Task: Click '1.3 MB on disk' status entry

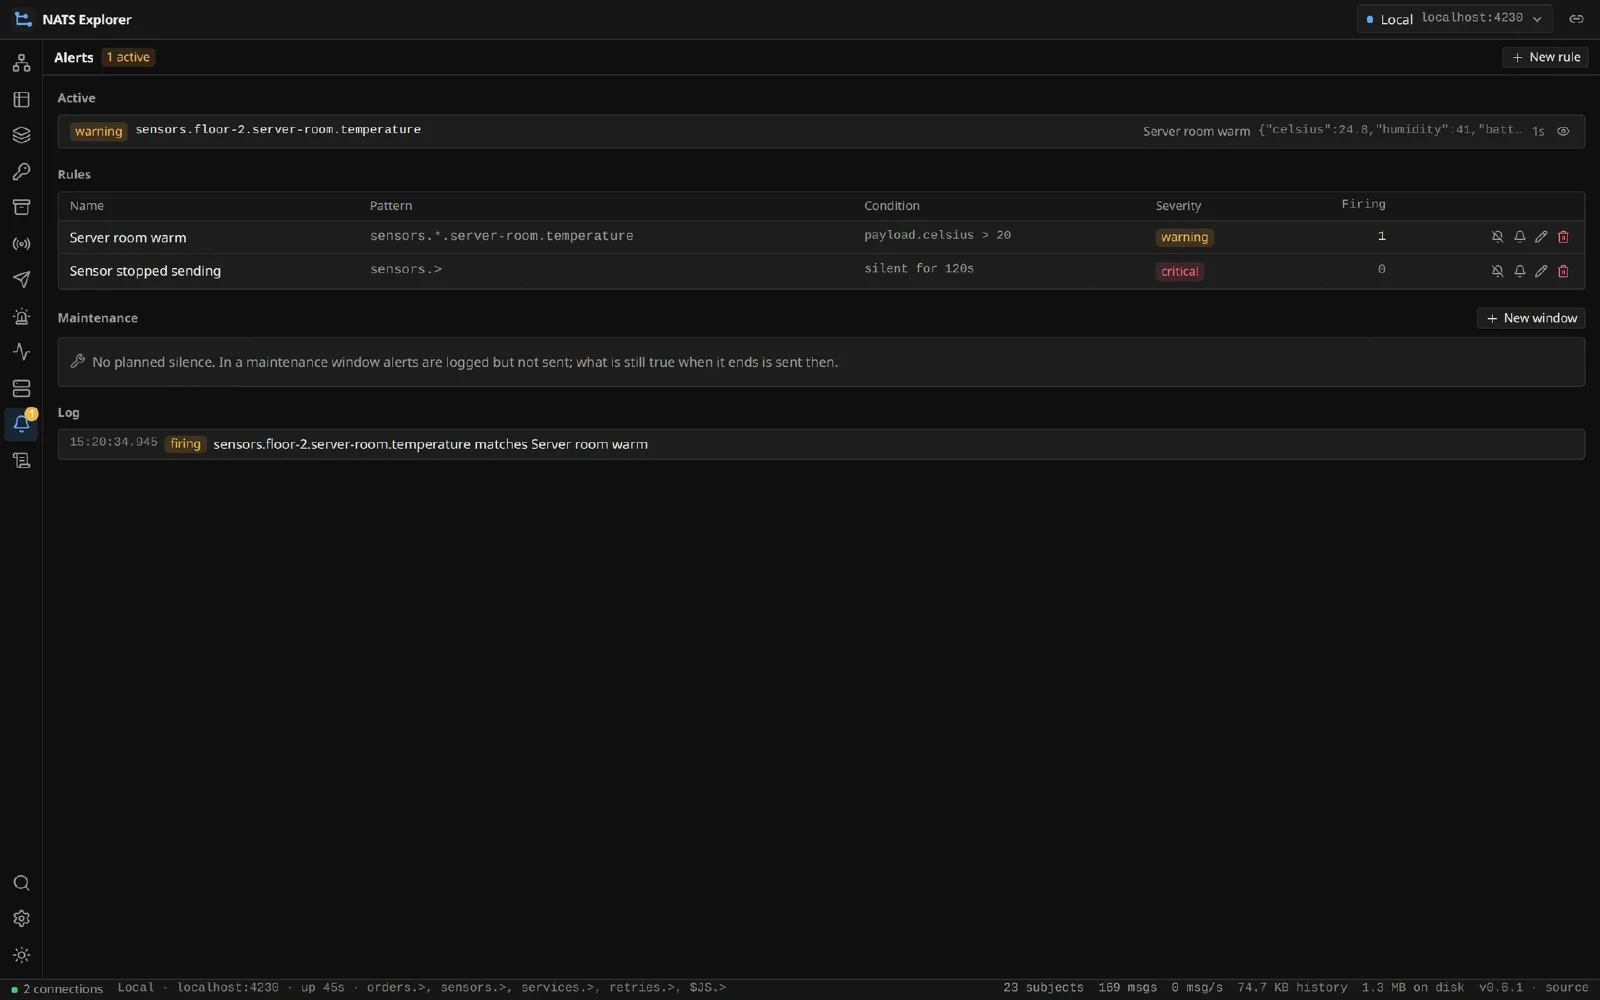Action: tap(1412, 988)
